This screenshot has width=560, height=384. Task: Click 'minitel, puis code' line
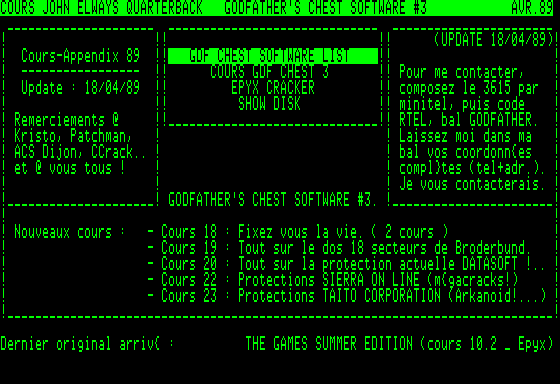point(462,104)
